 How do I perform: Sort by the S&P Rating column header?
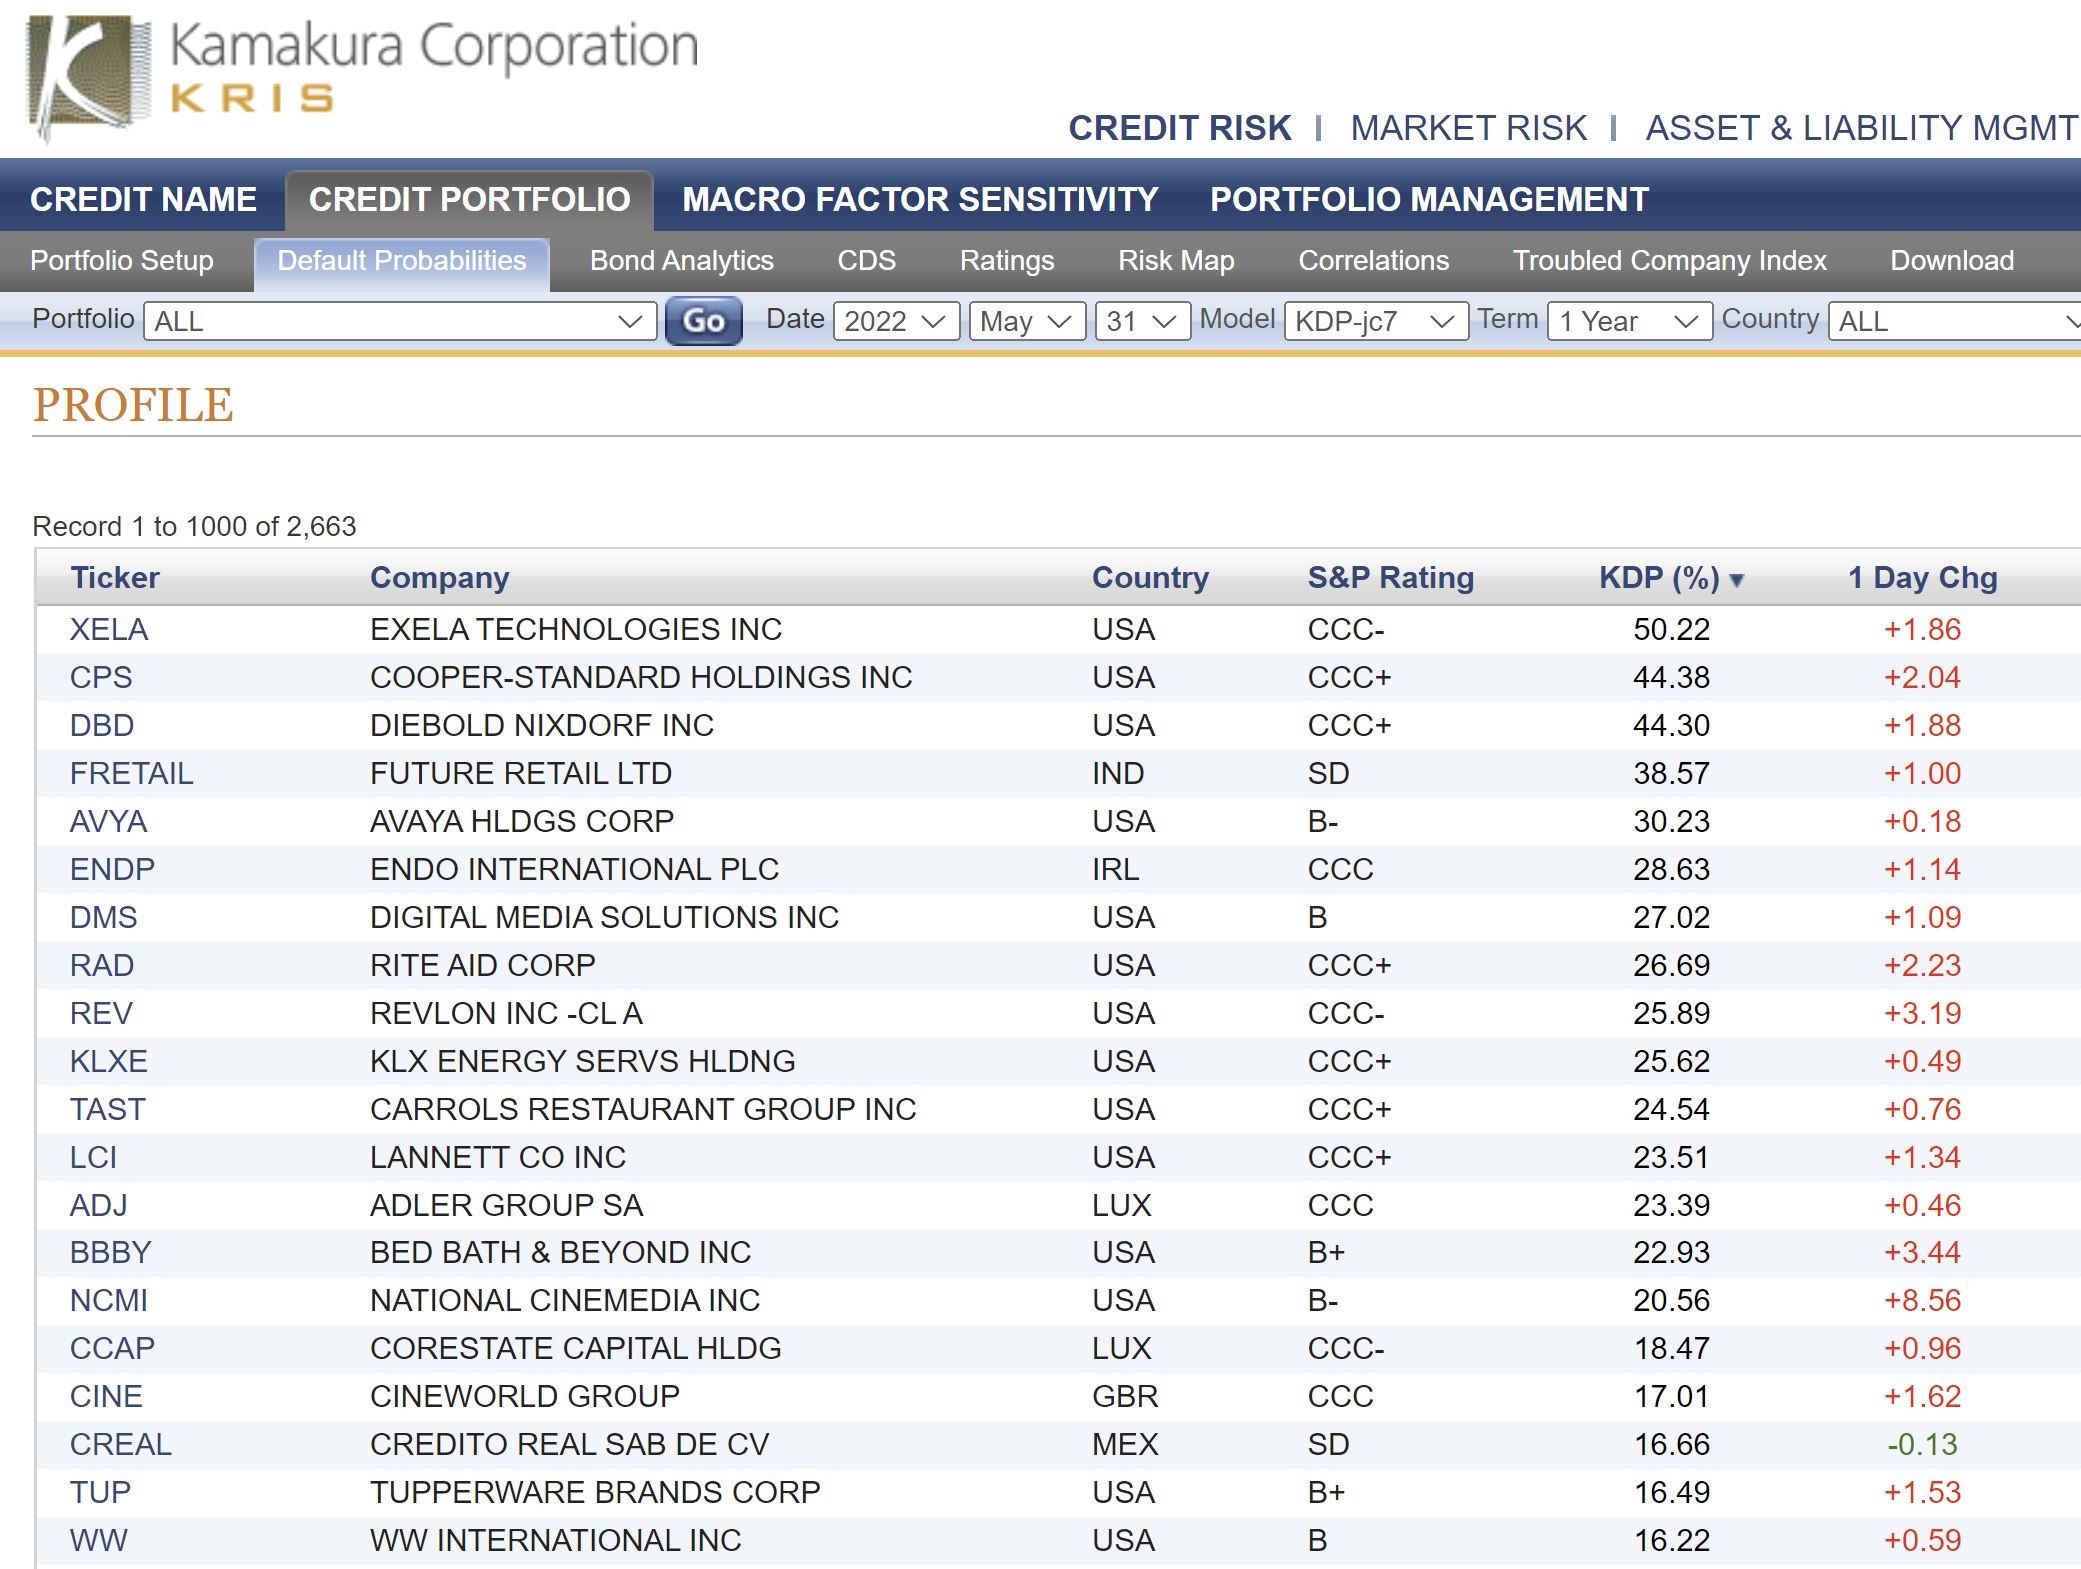pos(1390,577)
